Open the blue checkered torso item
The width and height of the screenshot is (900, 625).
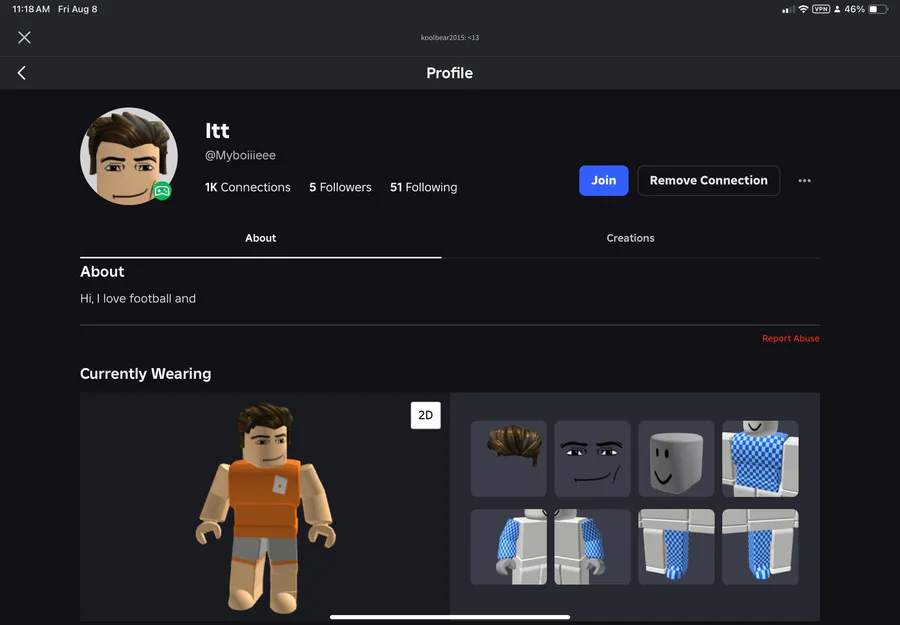760,459
